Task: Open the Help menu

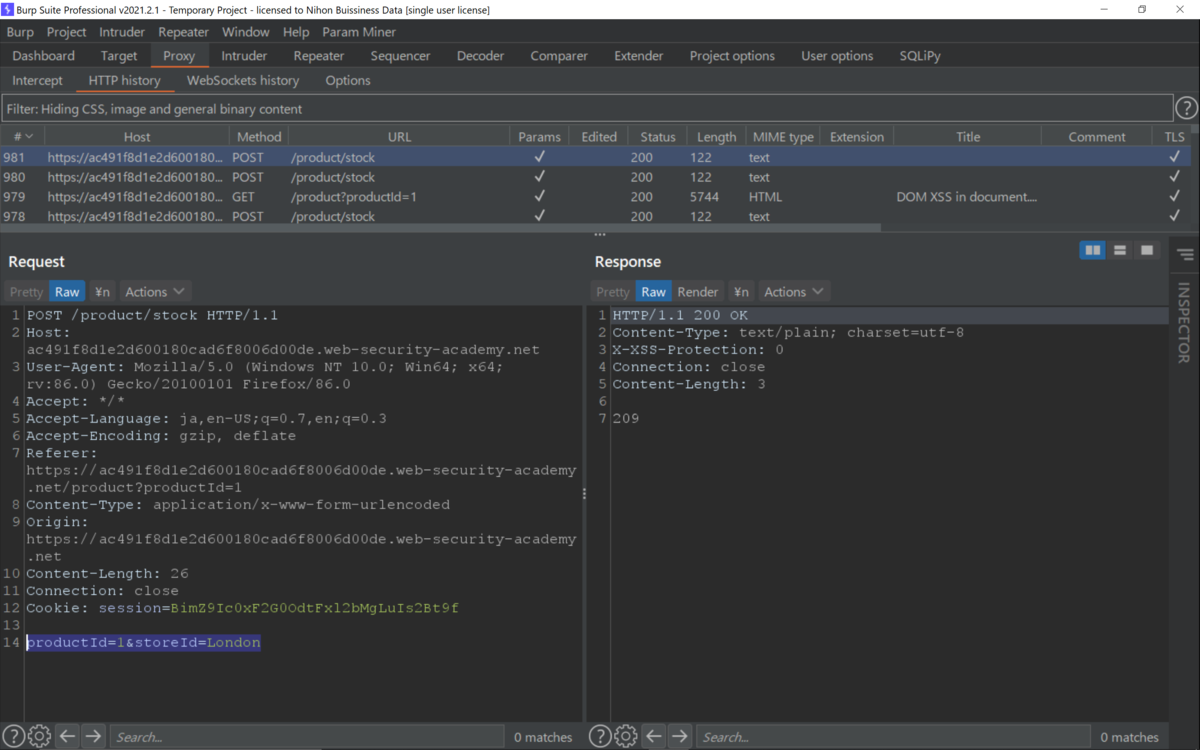Action: [296, 32]
